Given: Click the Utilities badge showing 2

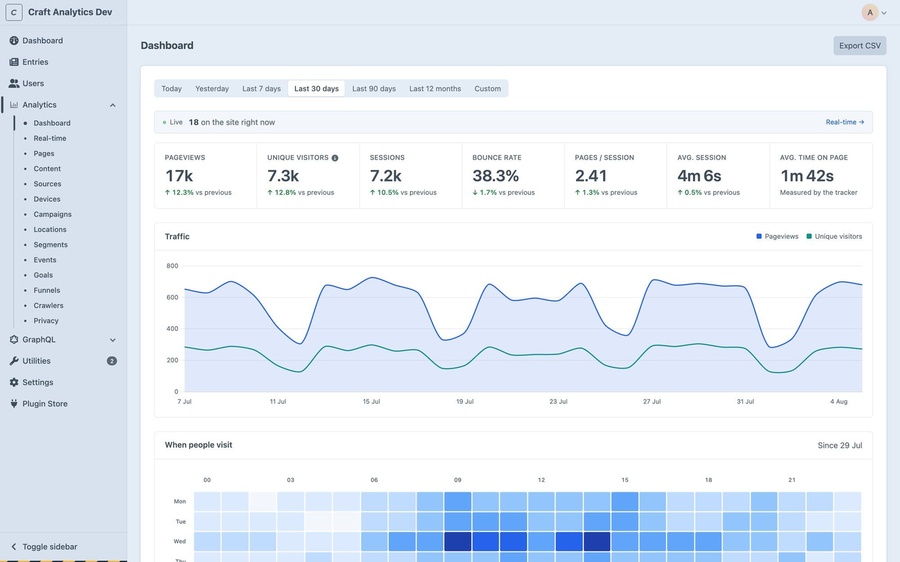Looking at the screenshot, I should tap(112, 361).
